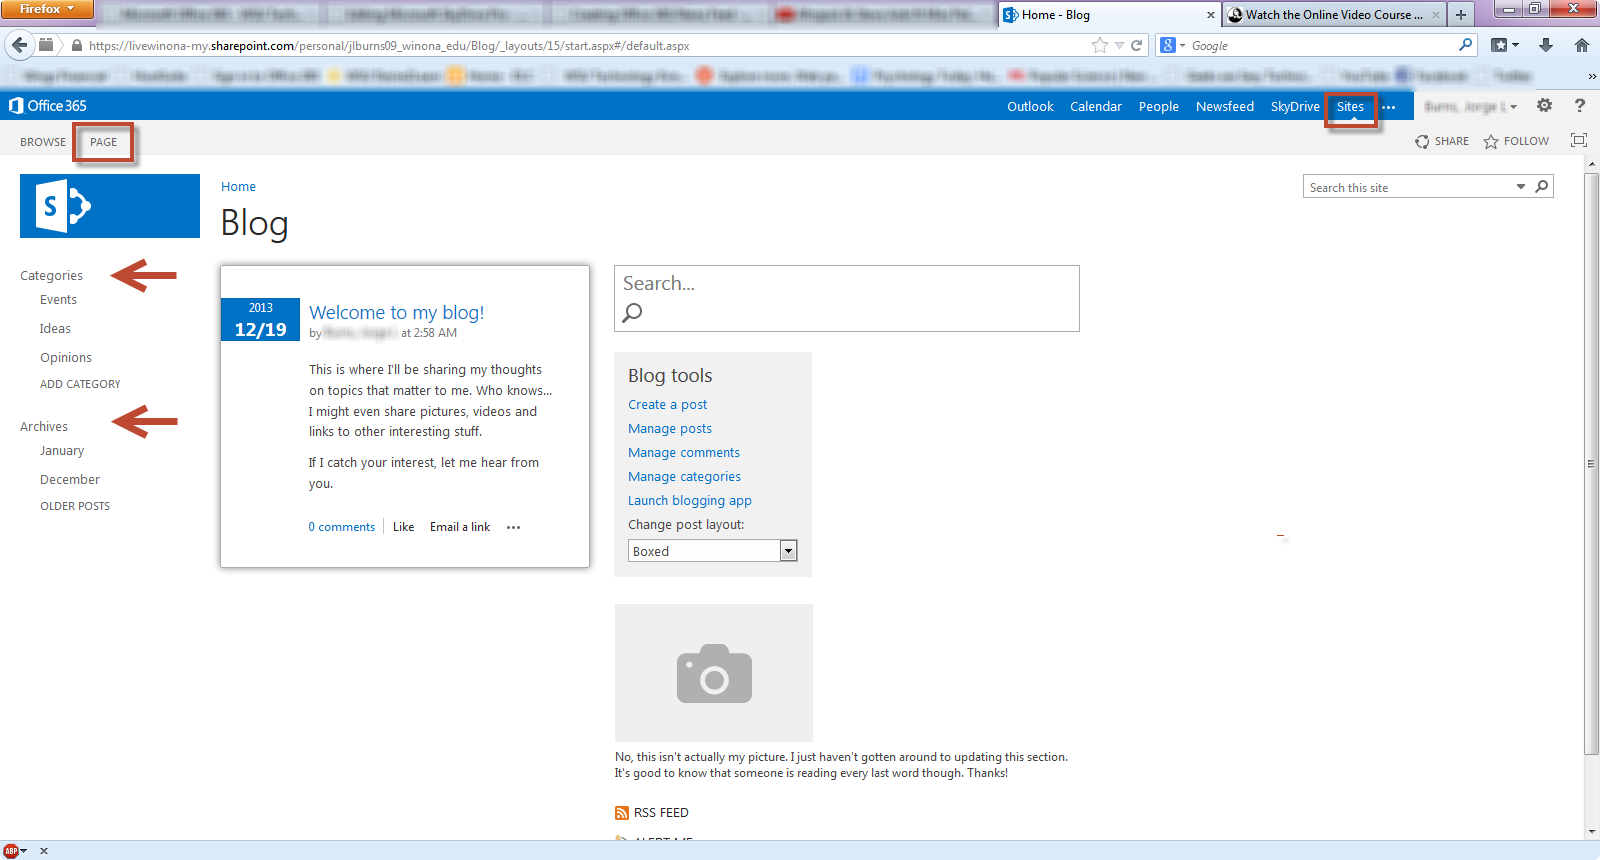Click the blog search magnifier icon
Viewport: 1600px width, 860px height.
coord(632,313)
